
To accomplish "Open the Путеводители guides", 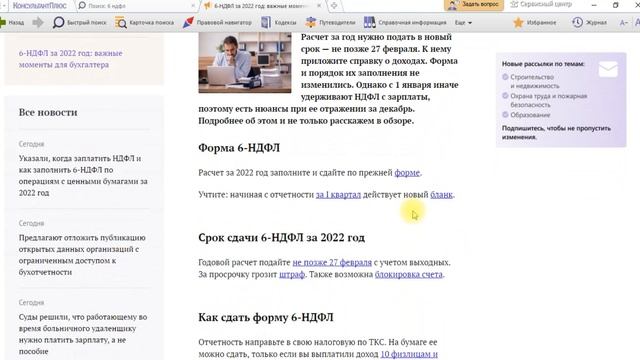I will click(x=330, y=22).
